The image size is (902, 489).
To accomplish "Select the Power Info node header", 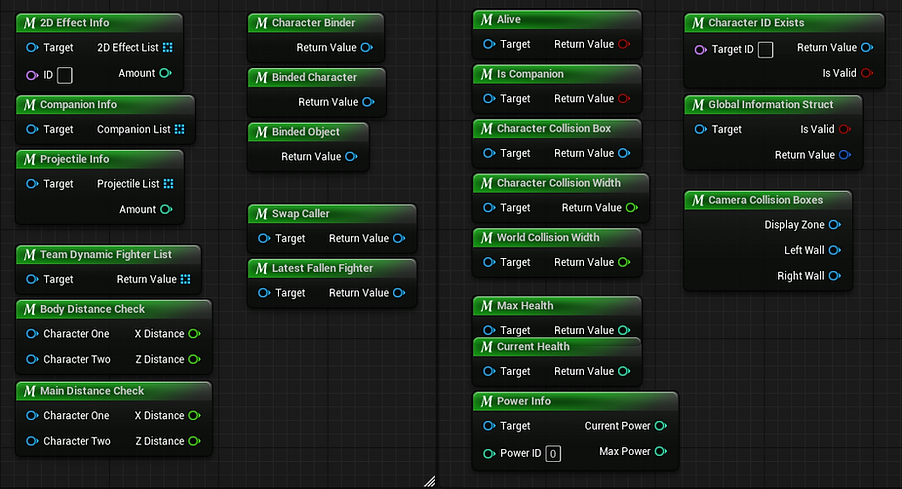I will [575, 402].
